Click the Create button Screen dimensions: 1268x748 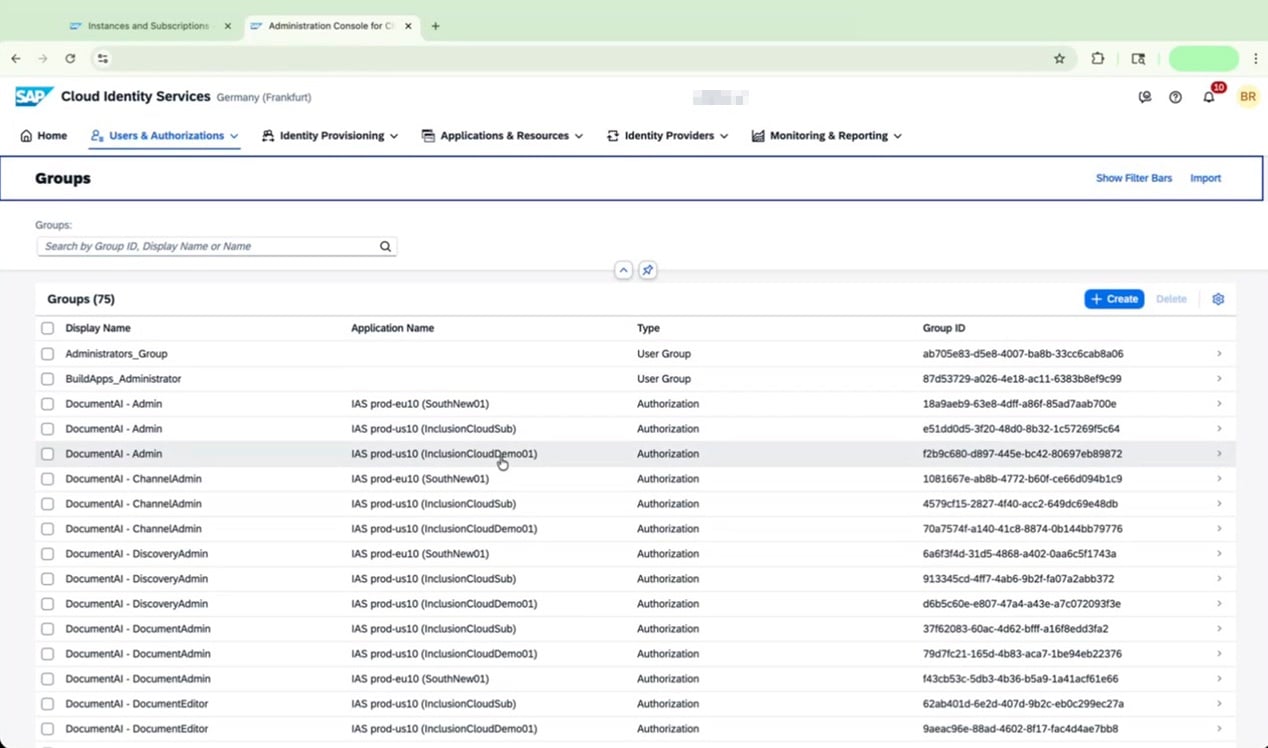pyautogui.click(x=1114, y=299)
